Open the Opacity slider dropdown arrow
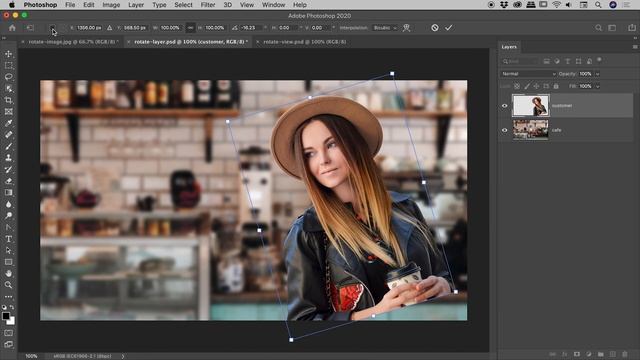The height and width of the screenshot is (360, 640). pyautogui.click(x=598, y=74)
